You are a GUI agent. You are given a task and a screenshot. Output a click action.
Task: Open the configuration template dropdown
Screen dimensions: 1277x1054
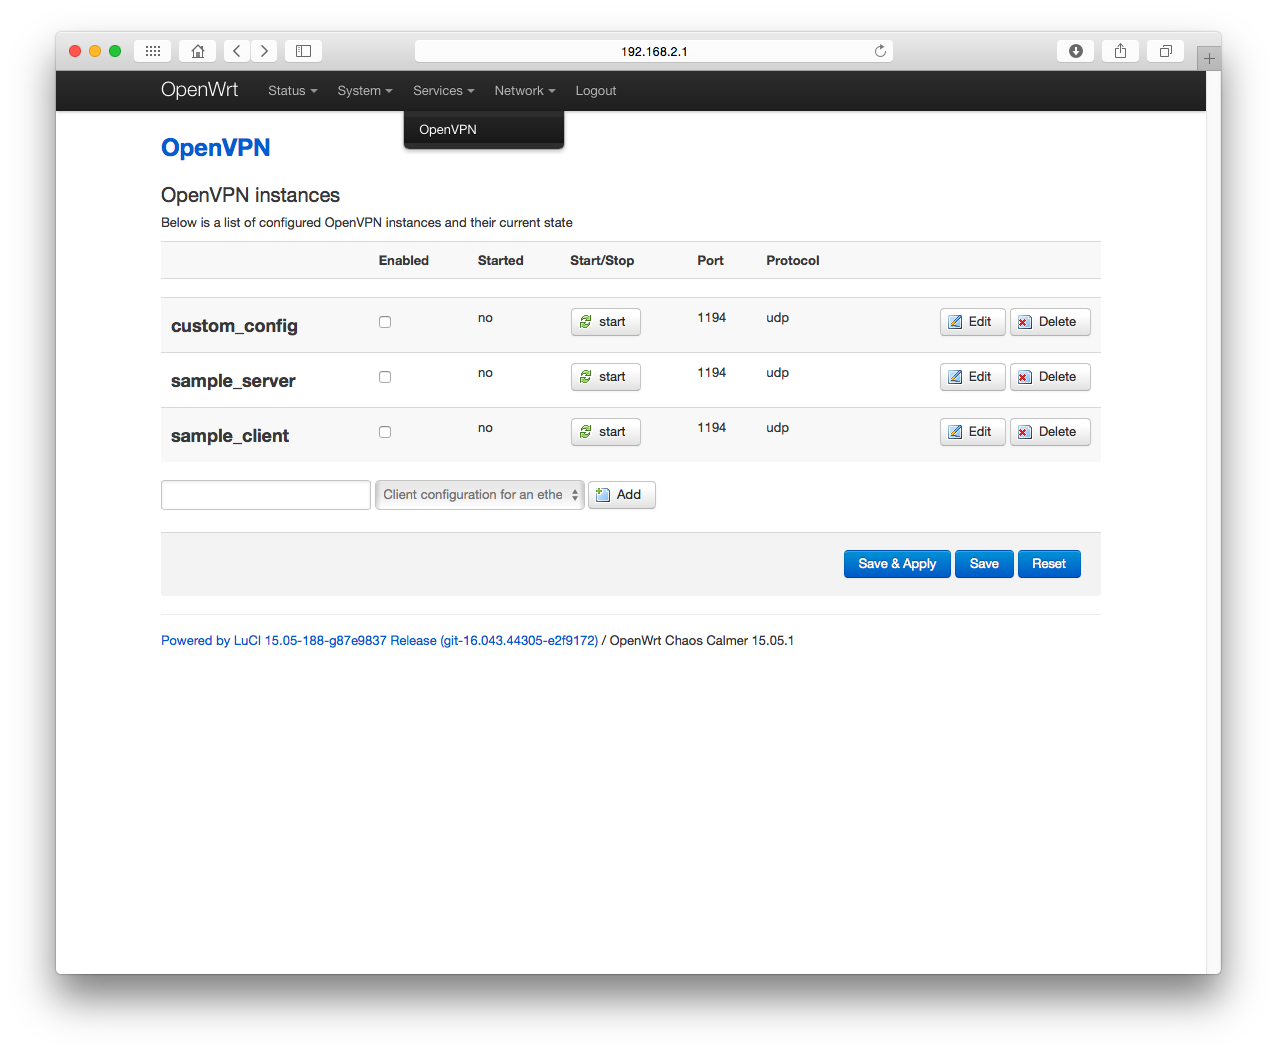pos(479,495)
